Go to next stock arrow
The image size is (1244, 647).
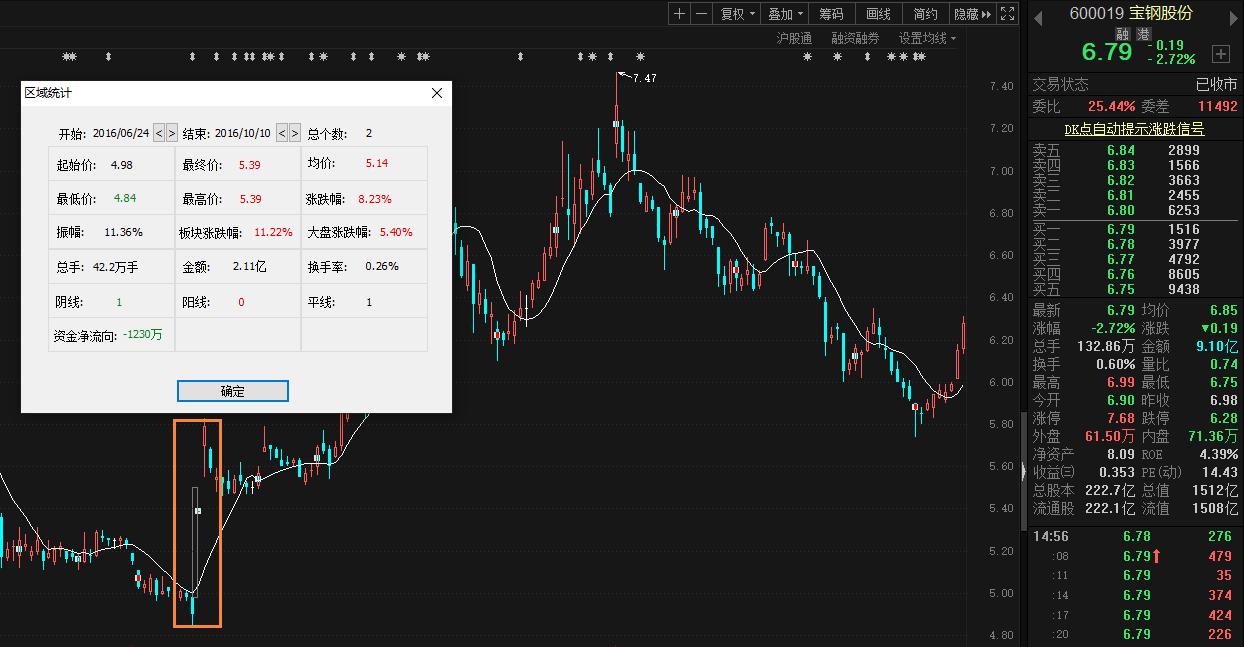point(1232,17)
